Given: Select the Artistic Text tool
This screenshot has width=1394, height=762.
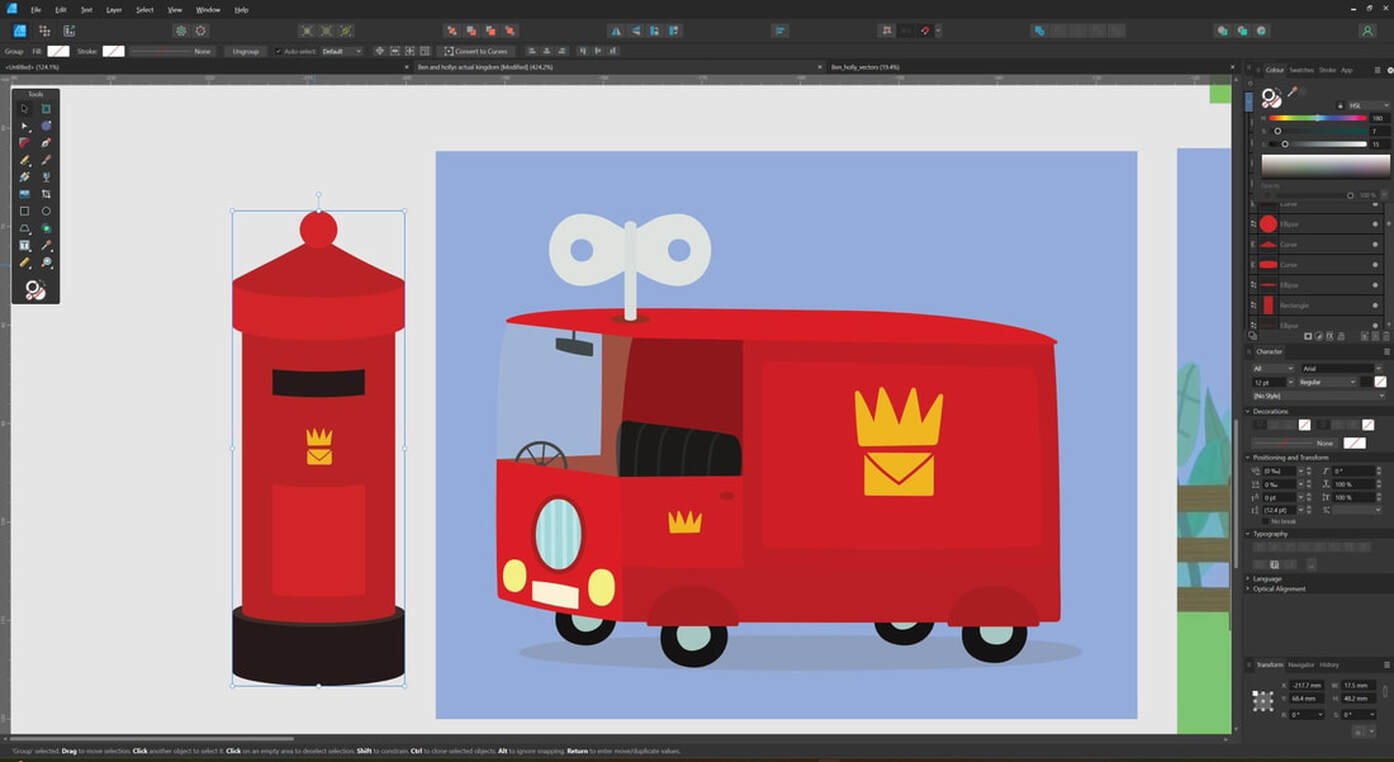Looking at the screenshot, I should [x=25, y=245].
